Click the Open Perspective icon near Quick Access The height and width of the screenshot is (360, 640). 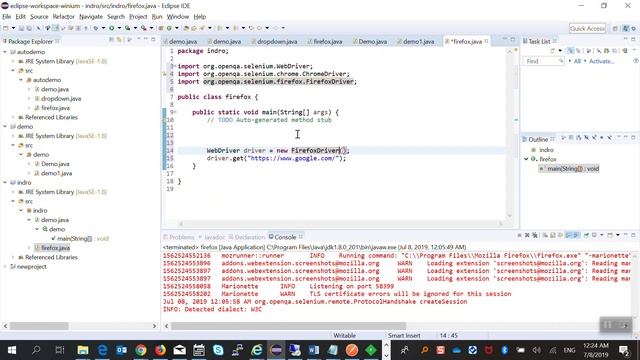pos(615,28)
